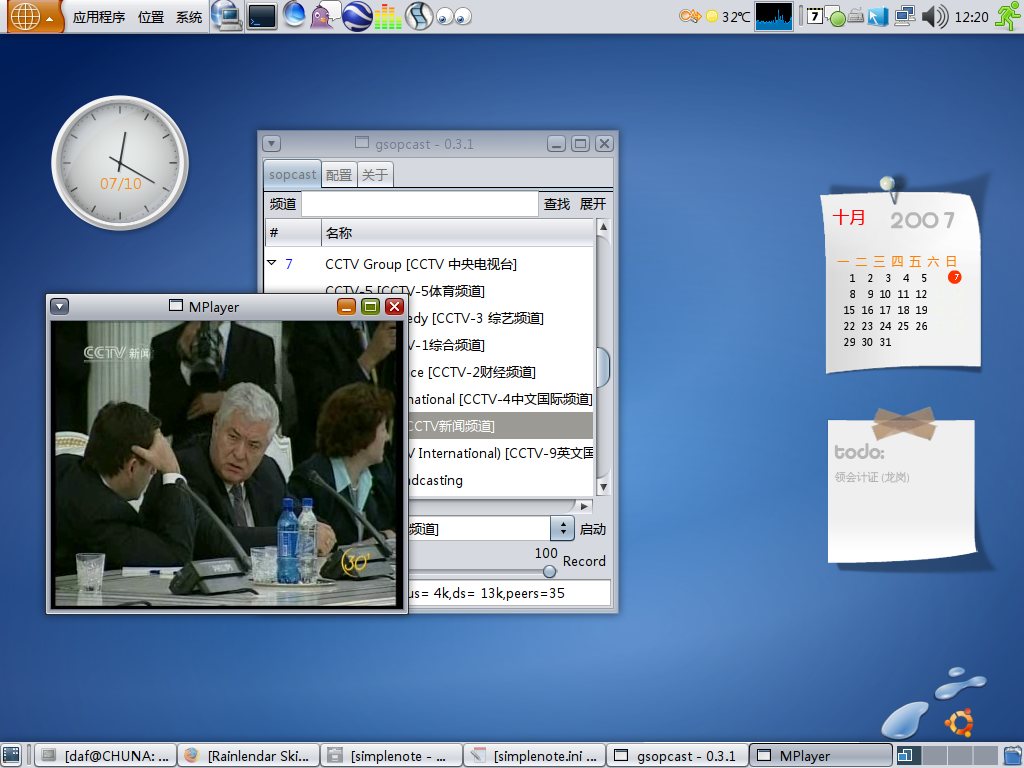Launch the terminal from the top panel
The height and width of the screenshot is (768, 1024).
tap(261, 16)
